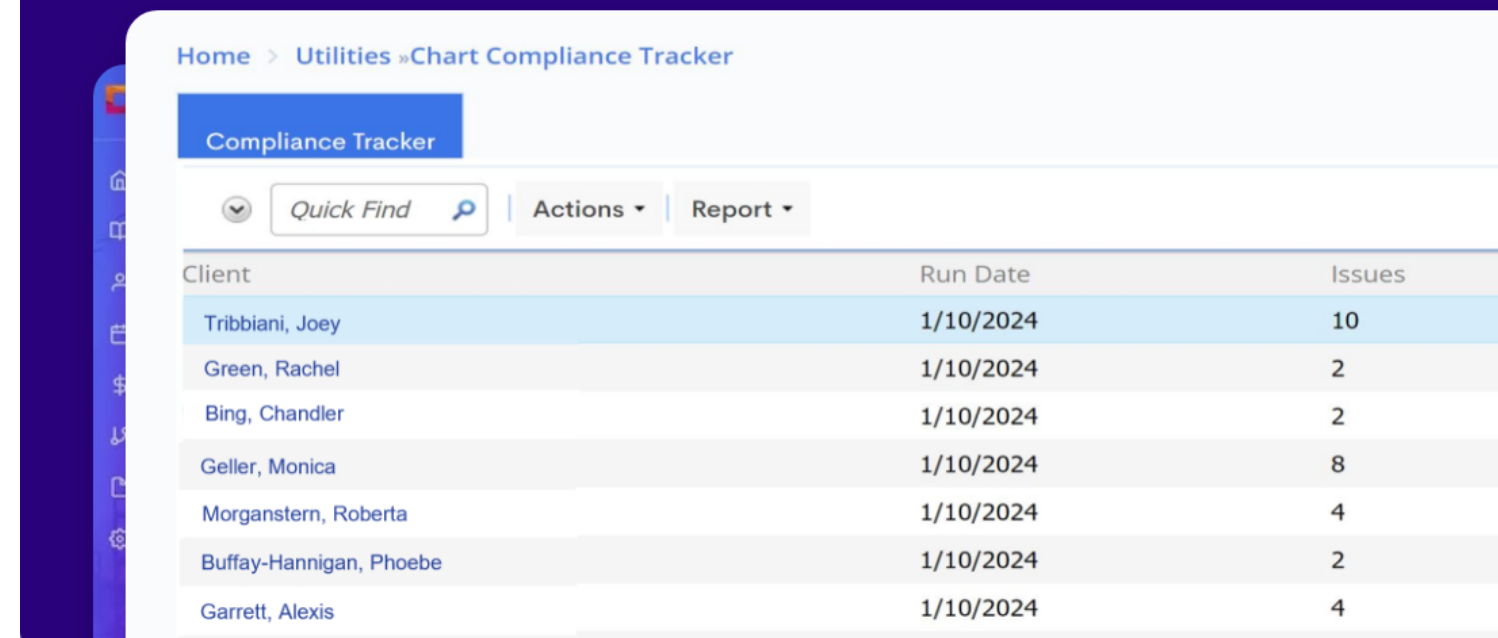The height and width of the screenshot is (638, 1498).
Task: Open client Buffay-Hannigan, Phoebe
Action: (321, 562)
